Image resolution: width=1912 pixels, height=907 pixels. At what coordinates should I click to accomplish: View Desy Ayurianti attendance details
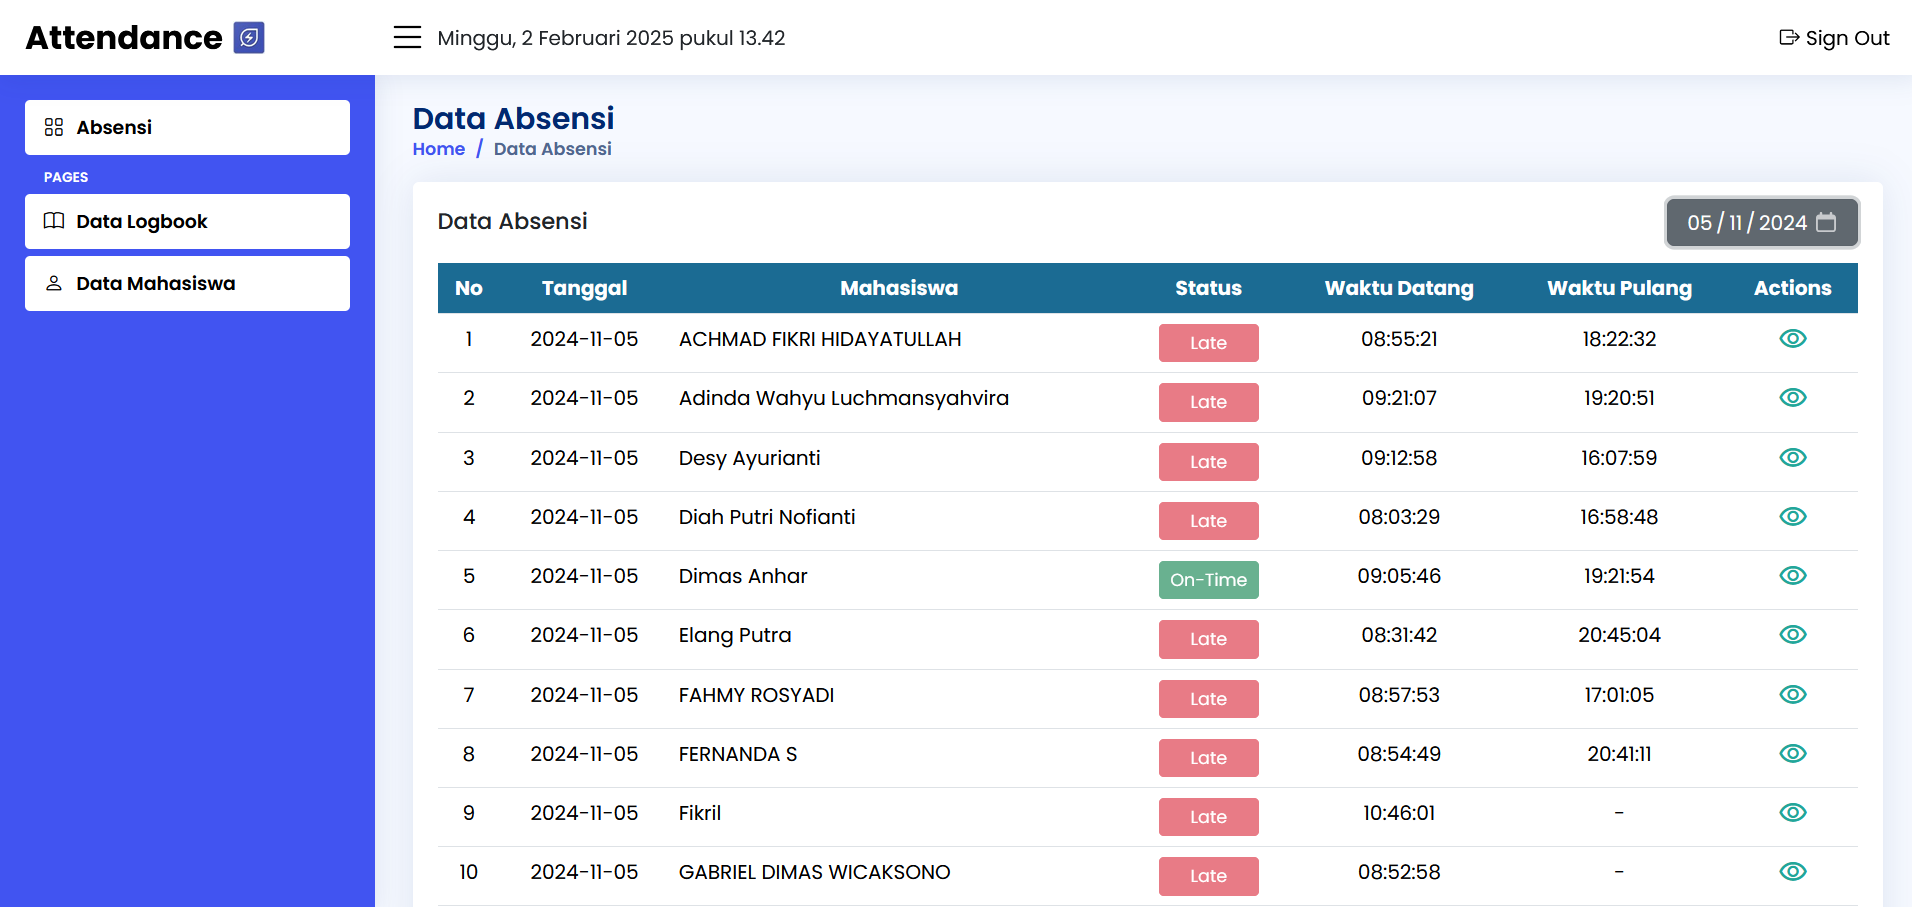click(x=1792, y=458)
